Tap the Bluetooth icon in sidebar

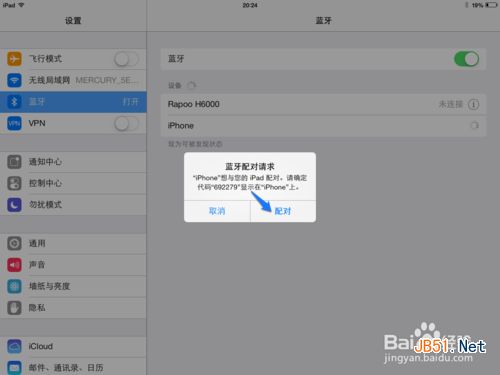(x=14, y=102)
